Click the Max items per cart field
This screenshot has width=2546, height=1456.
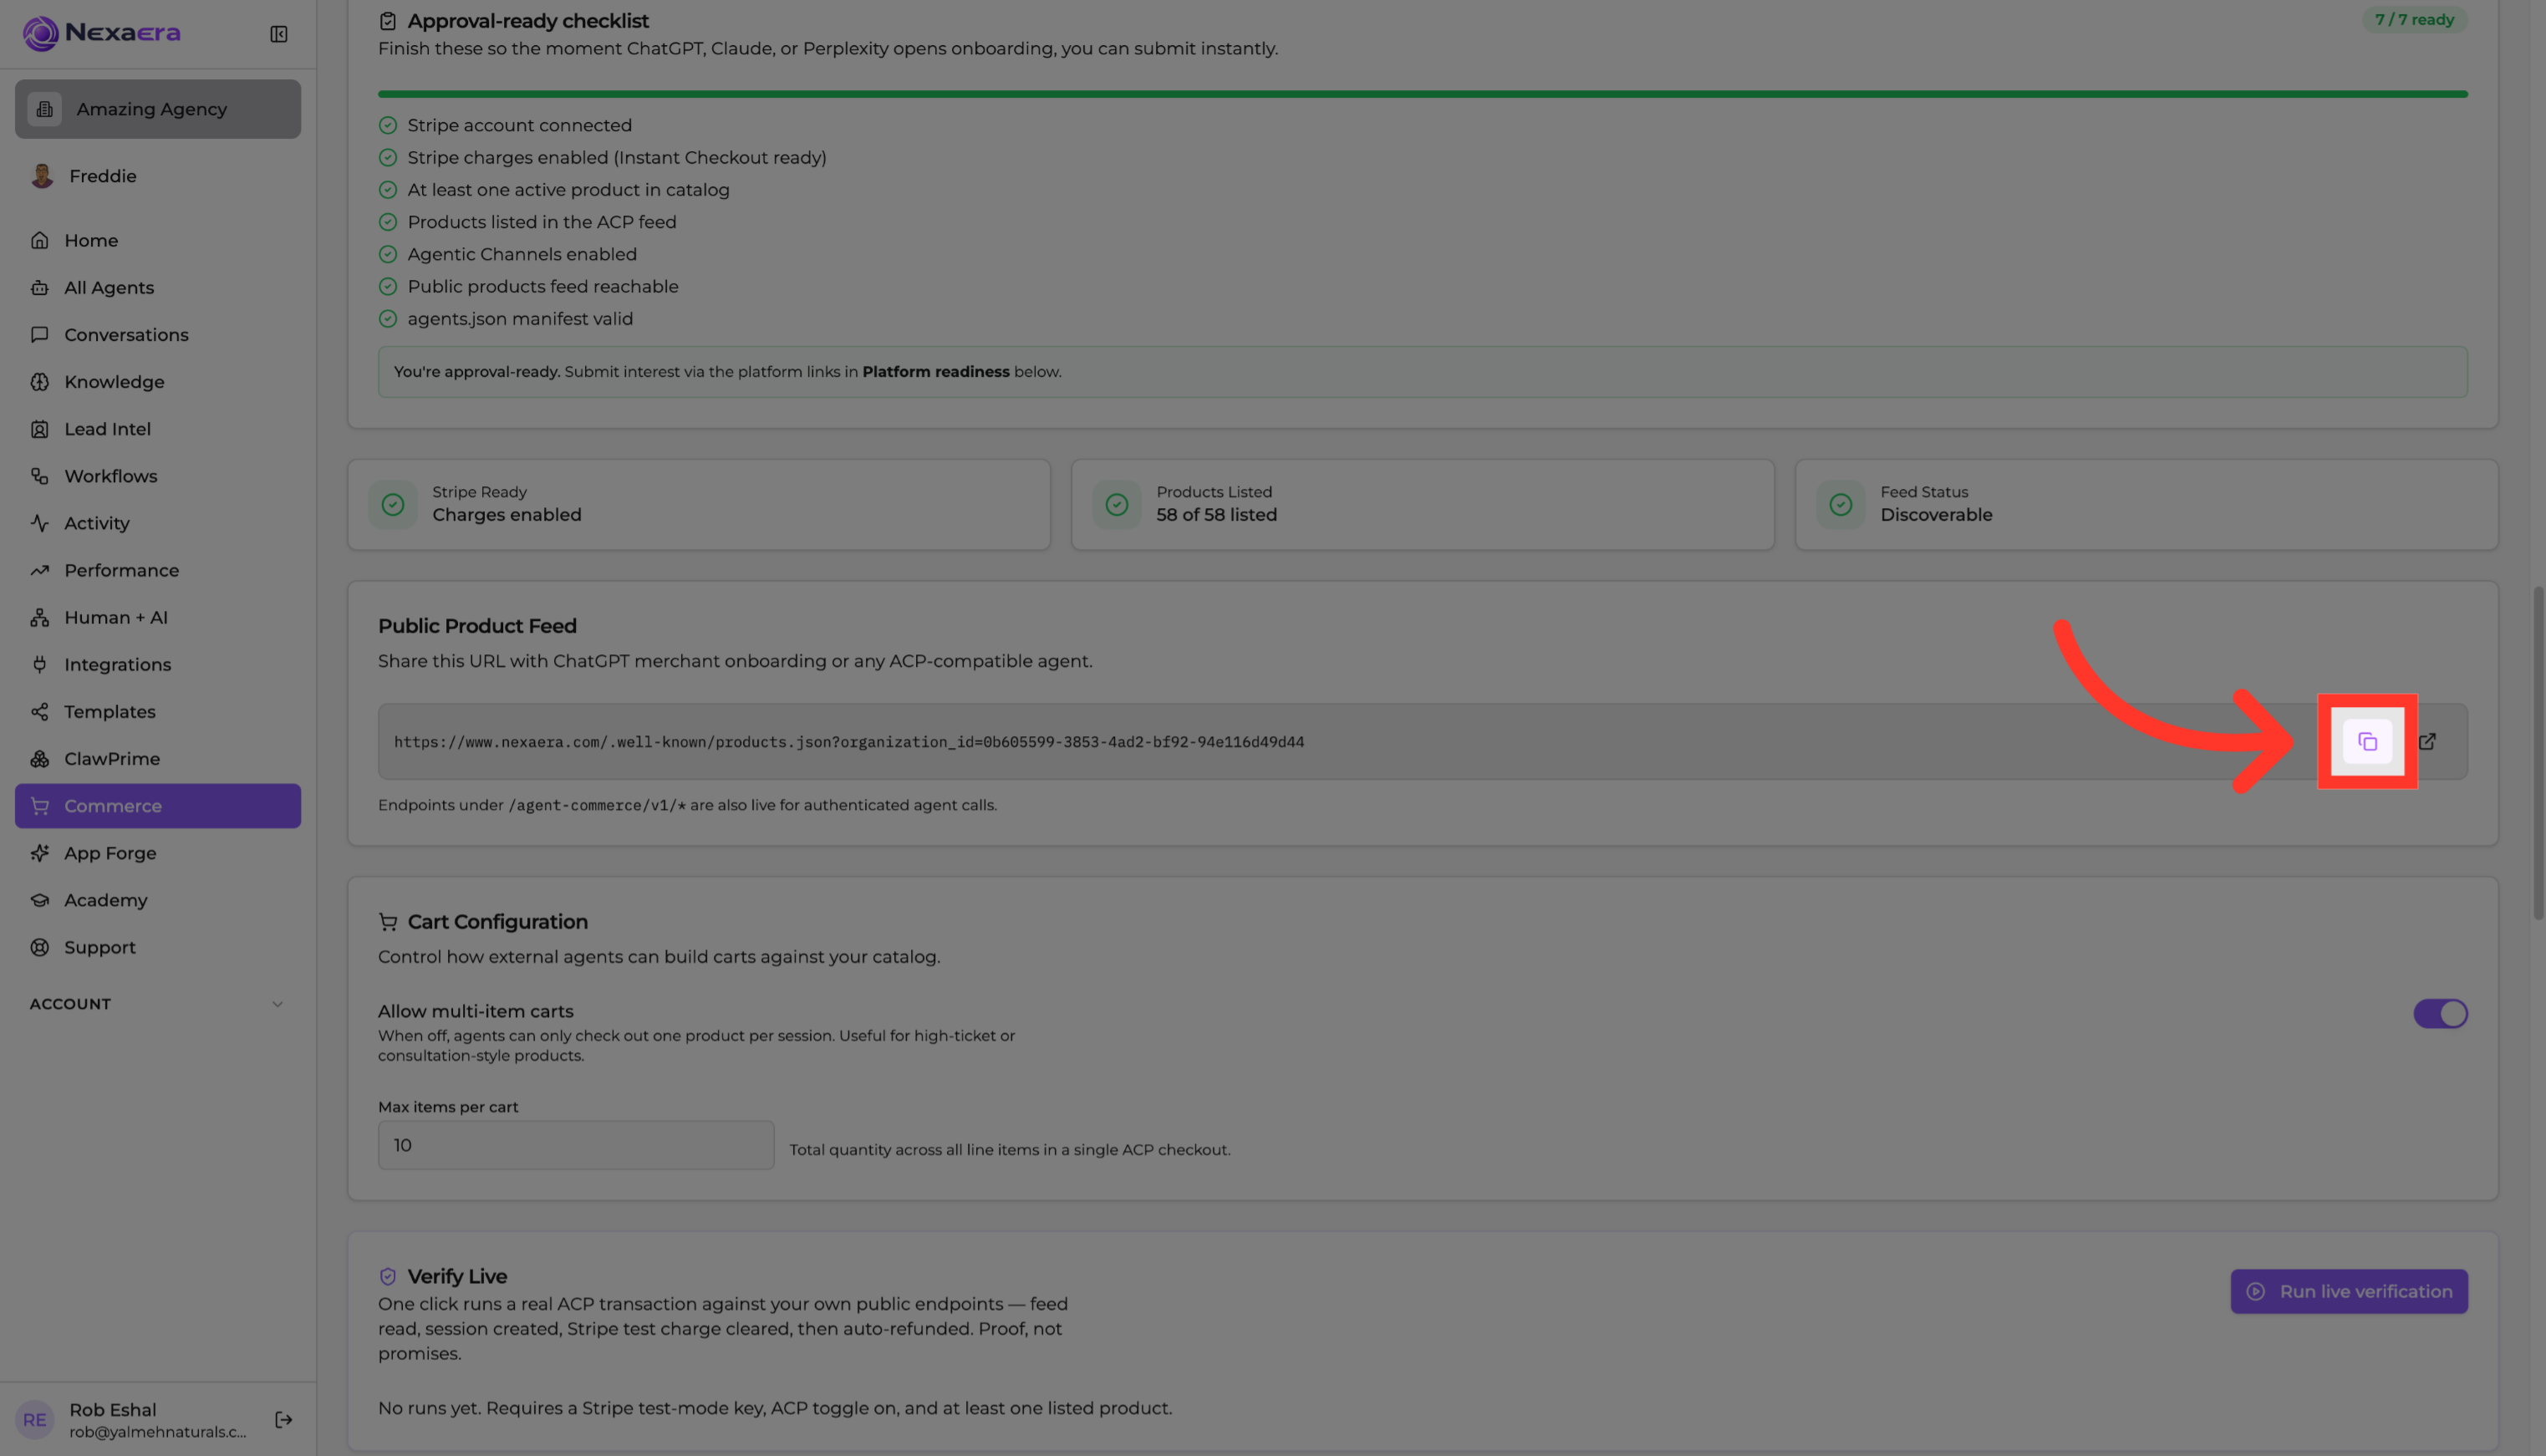pos(576,1145)
